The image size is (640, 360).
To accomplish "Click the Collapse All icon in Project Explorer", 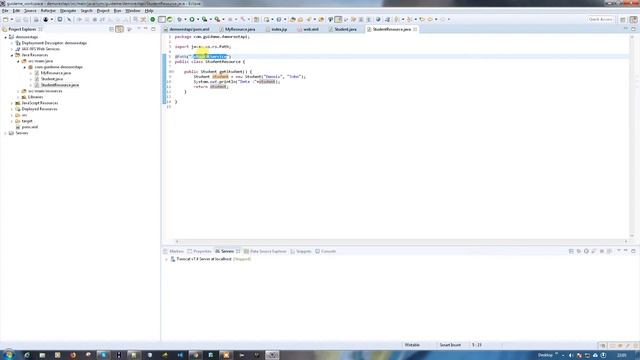I will 111,29.
